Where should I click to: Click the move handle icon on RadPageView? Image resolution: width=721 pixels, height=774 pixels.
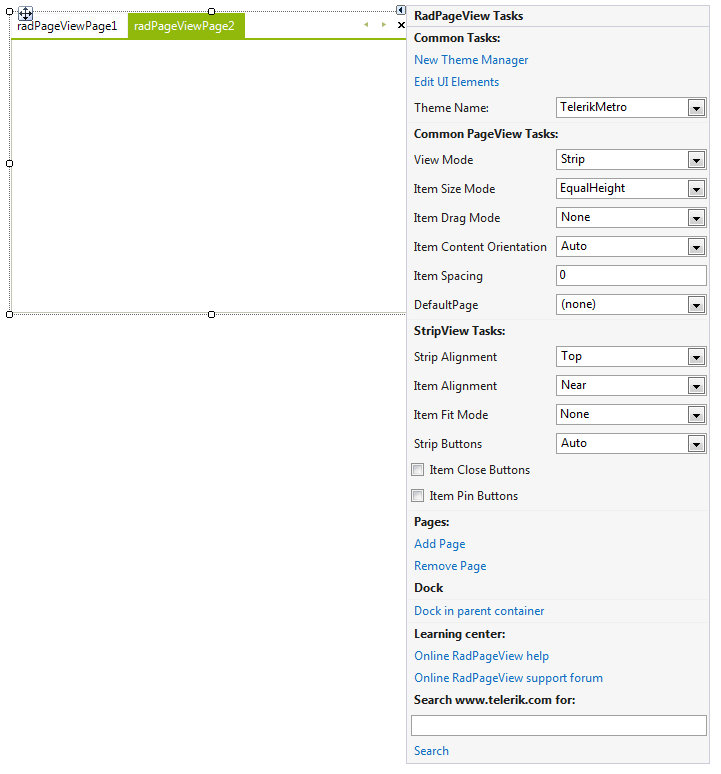[x=25, y=13]
